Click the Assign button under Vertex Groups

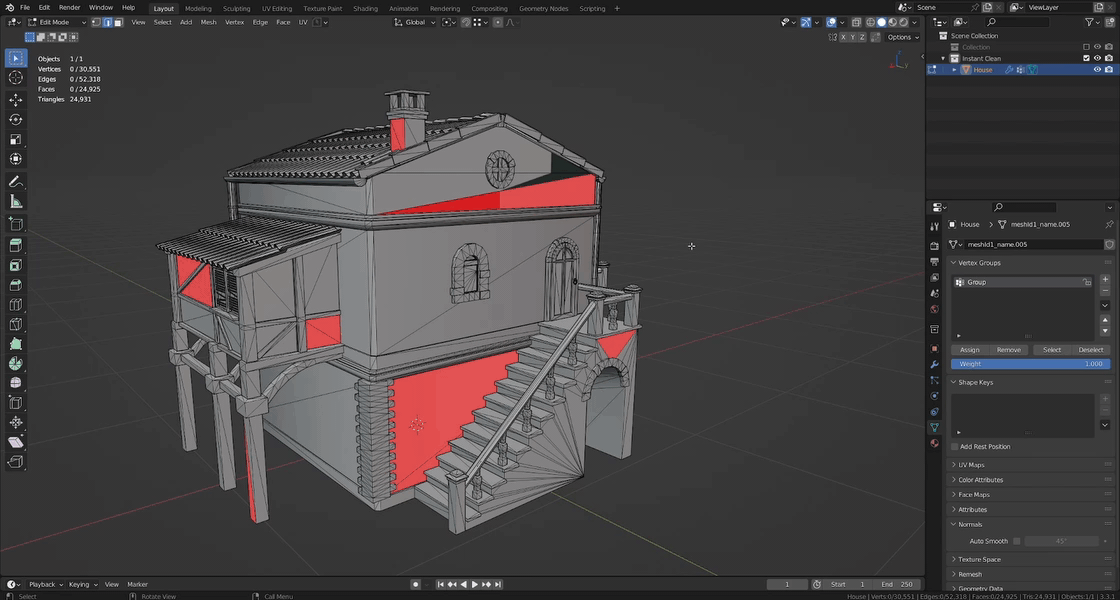[x=970, y=349]
